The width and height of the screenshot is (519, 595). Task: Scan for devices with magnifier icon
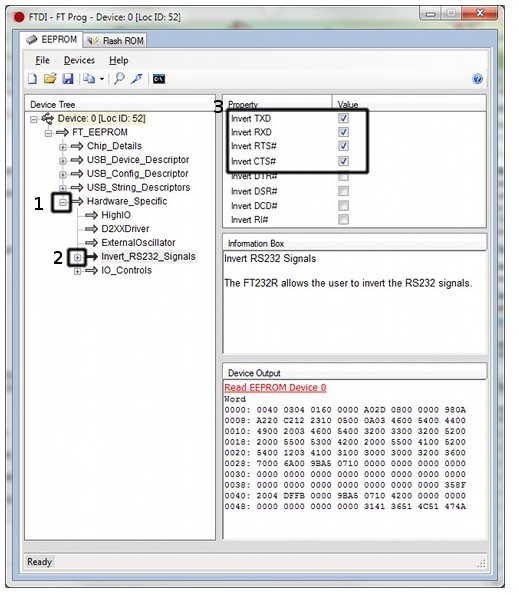[120, 79]
